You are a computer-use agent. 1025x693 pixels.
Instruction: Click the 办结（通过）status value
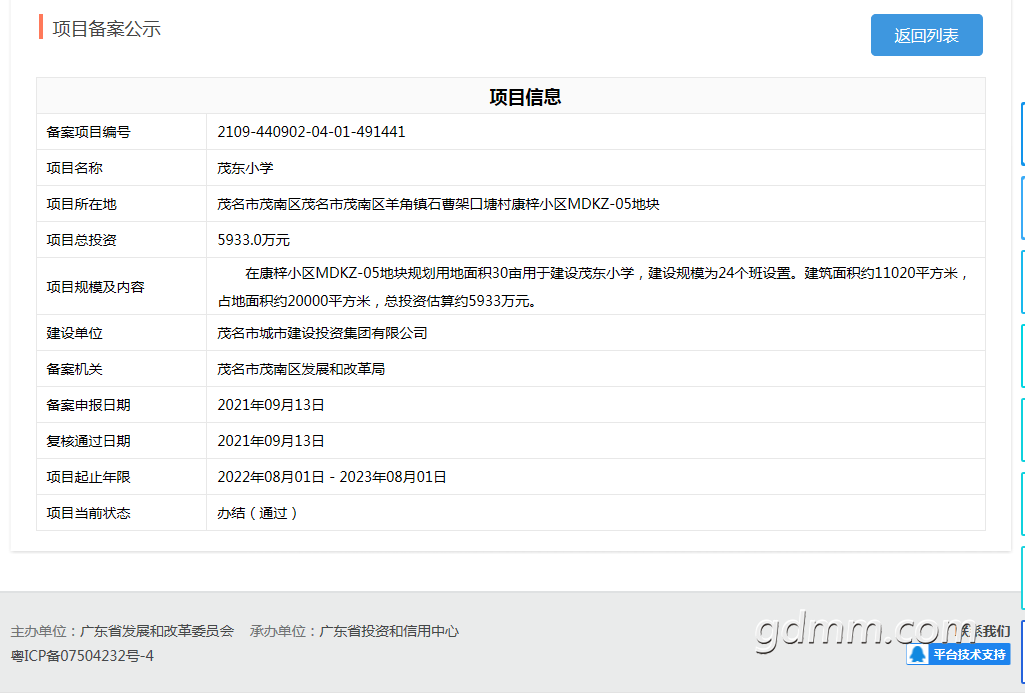tap(259, 513)
